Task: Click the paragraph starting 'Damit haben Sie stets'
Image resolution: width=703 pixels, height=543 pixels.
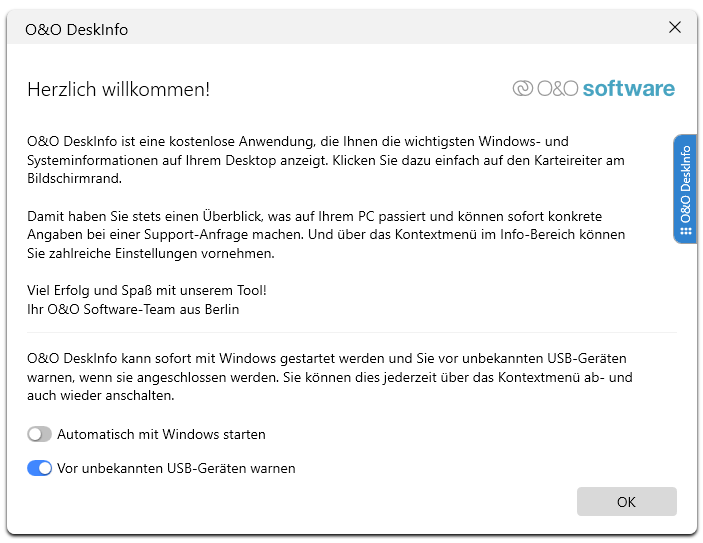Action: point(326,235)
